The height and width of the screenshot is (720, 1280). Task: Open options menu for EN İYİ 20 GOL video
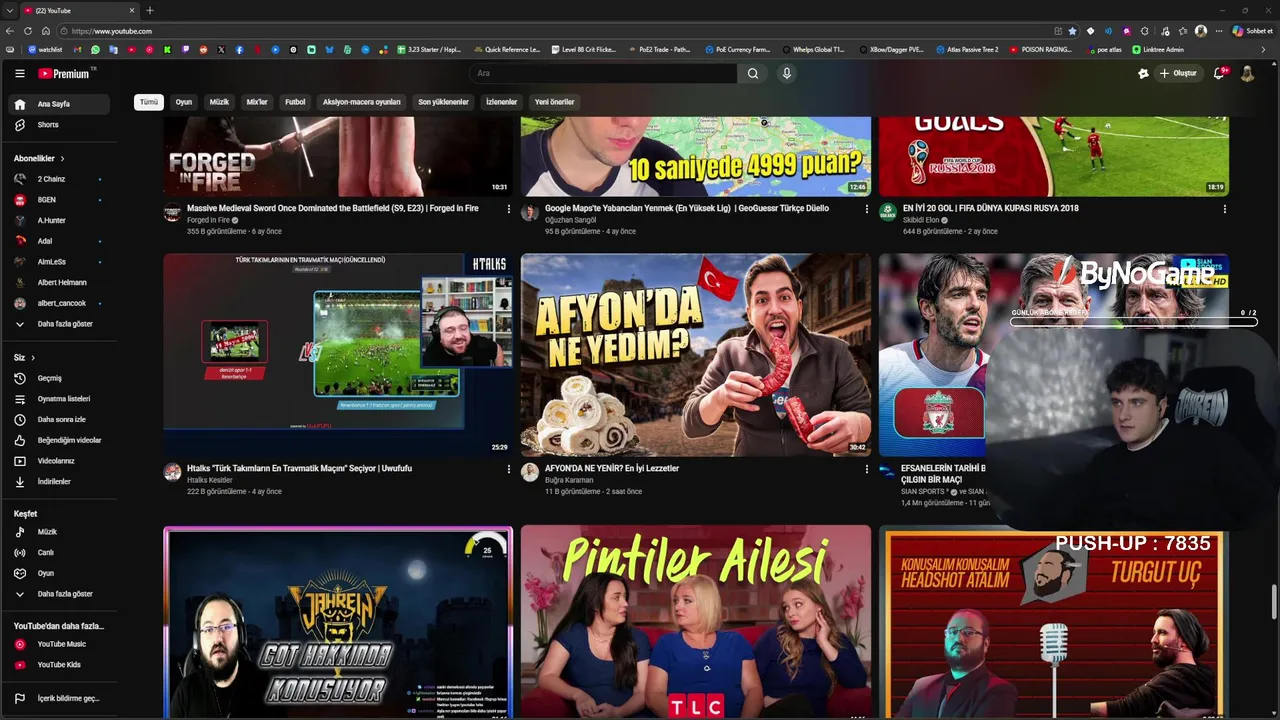(1224, 209)
